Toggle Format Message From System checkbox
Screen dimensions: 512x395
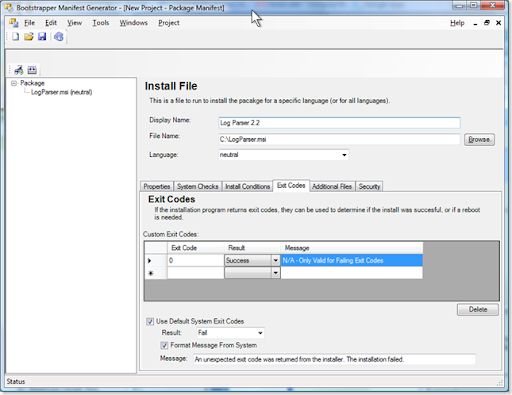[164, 345]
